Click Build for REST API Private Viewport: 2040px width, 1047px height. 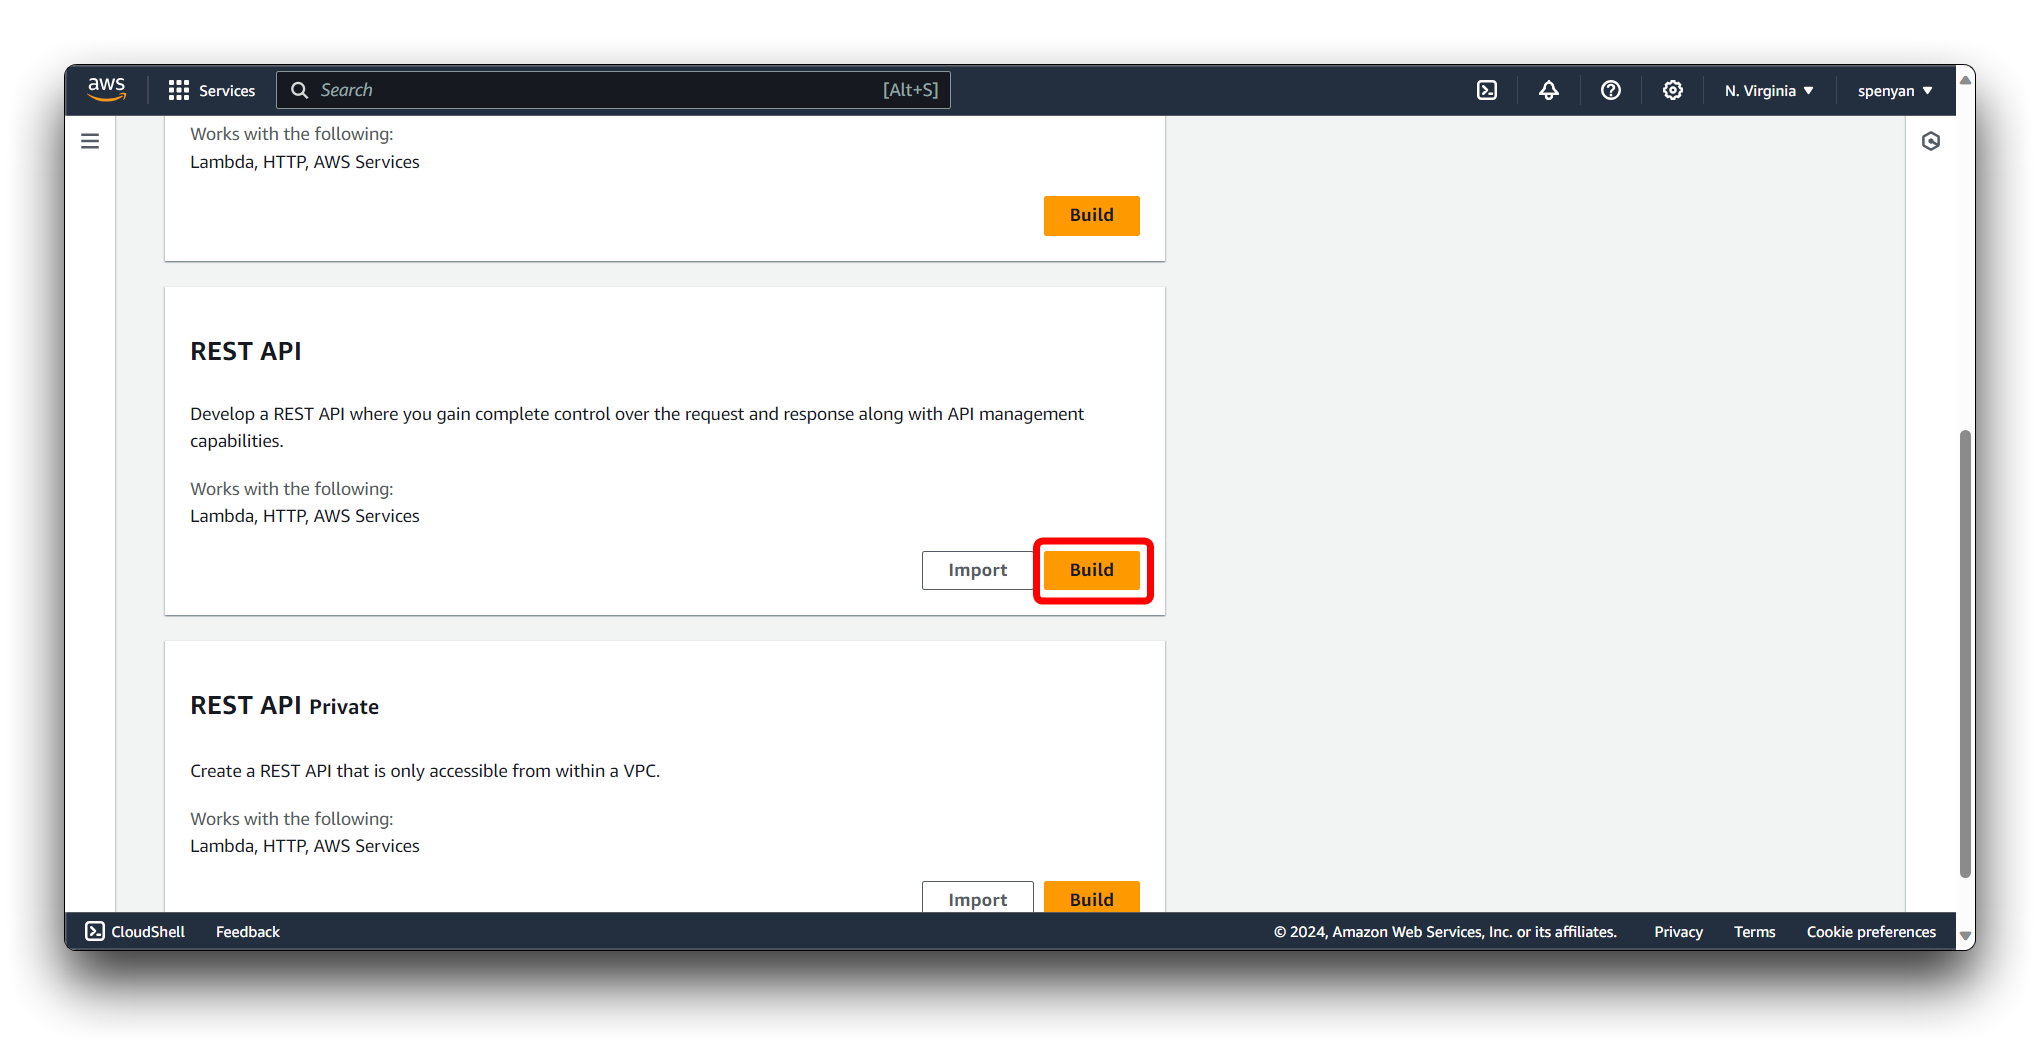(1092, 897)
